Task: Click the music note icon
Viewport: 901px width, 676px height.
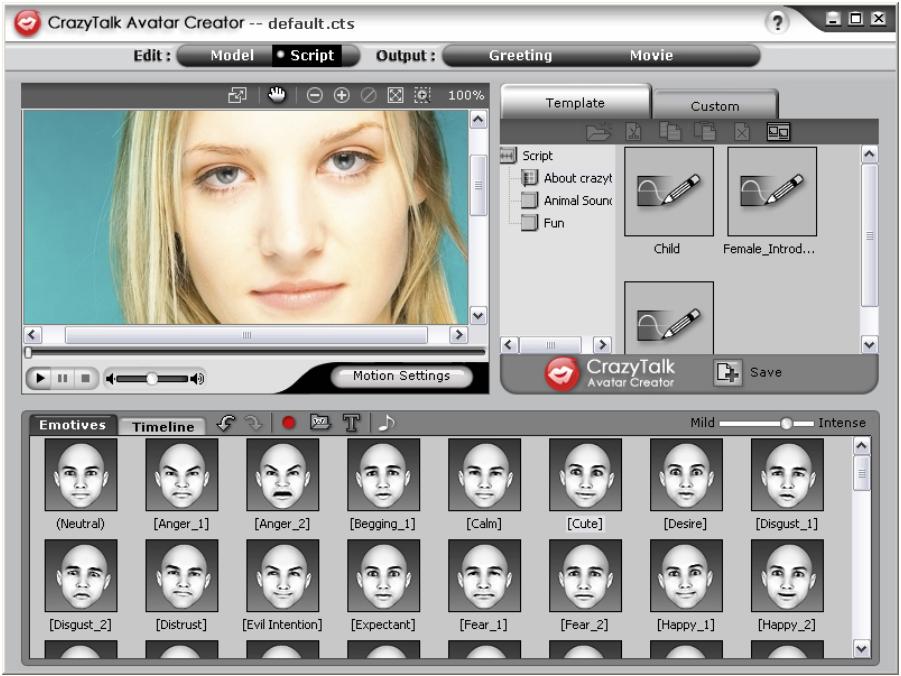Action: [386, 423]
